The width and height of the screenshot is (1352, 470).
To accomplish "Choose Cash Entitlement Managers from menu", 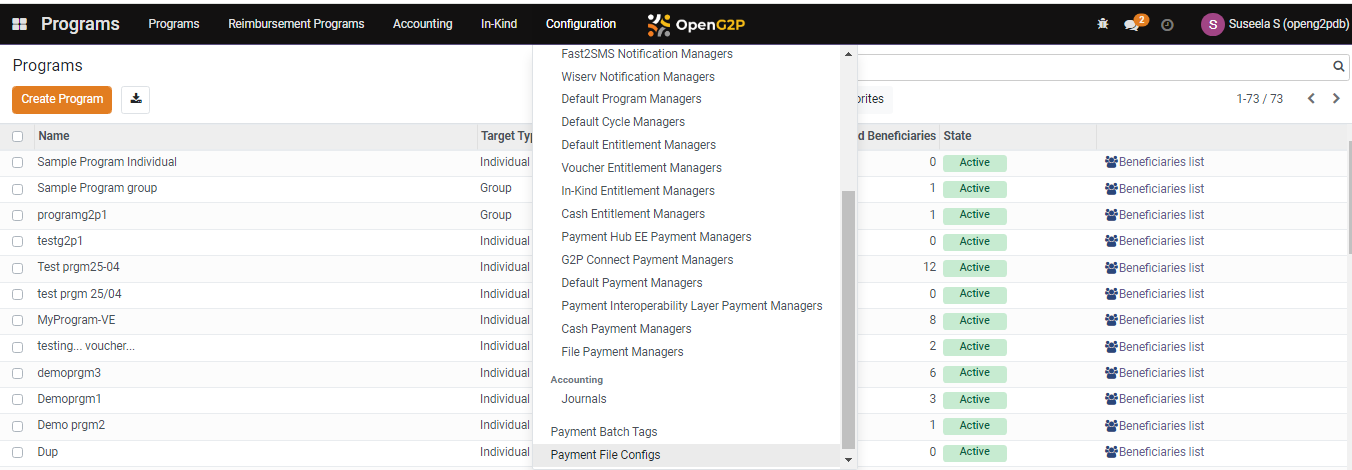I will click(x=633, y=214).
